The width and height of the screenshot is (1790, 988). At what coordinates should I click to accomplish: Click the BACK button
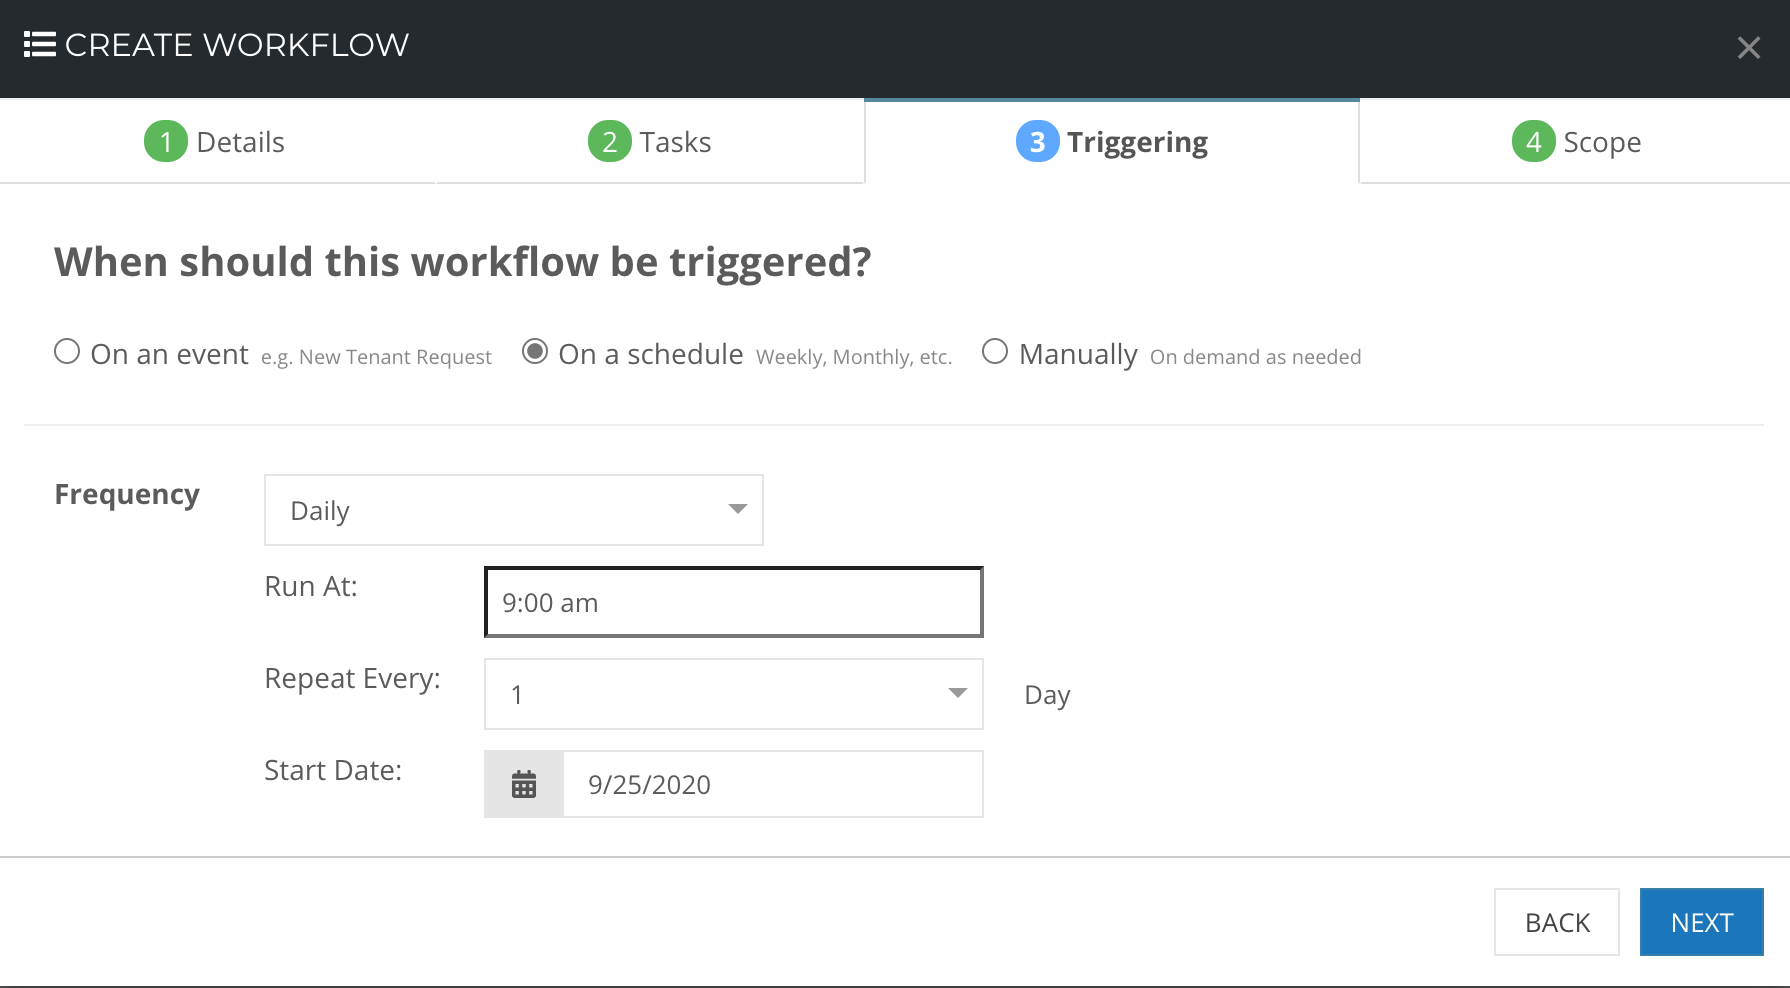click(x=1557, y=922)
